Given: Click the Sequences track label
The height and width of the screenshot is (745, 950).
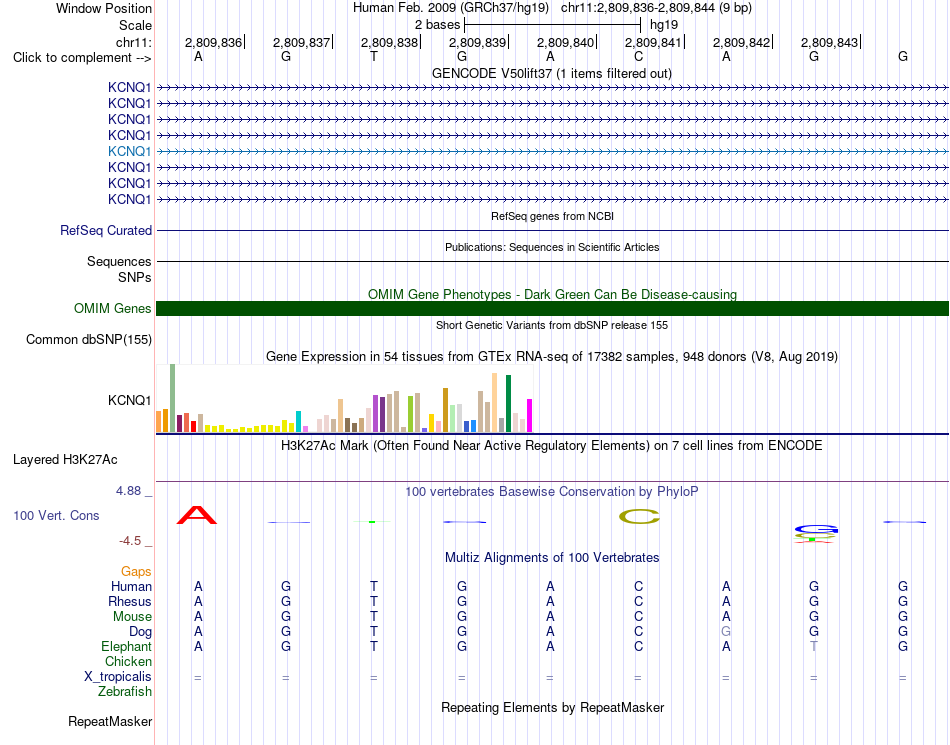Looking at the screenshot, I should coord(119,262).
